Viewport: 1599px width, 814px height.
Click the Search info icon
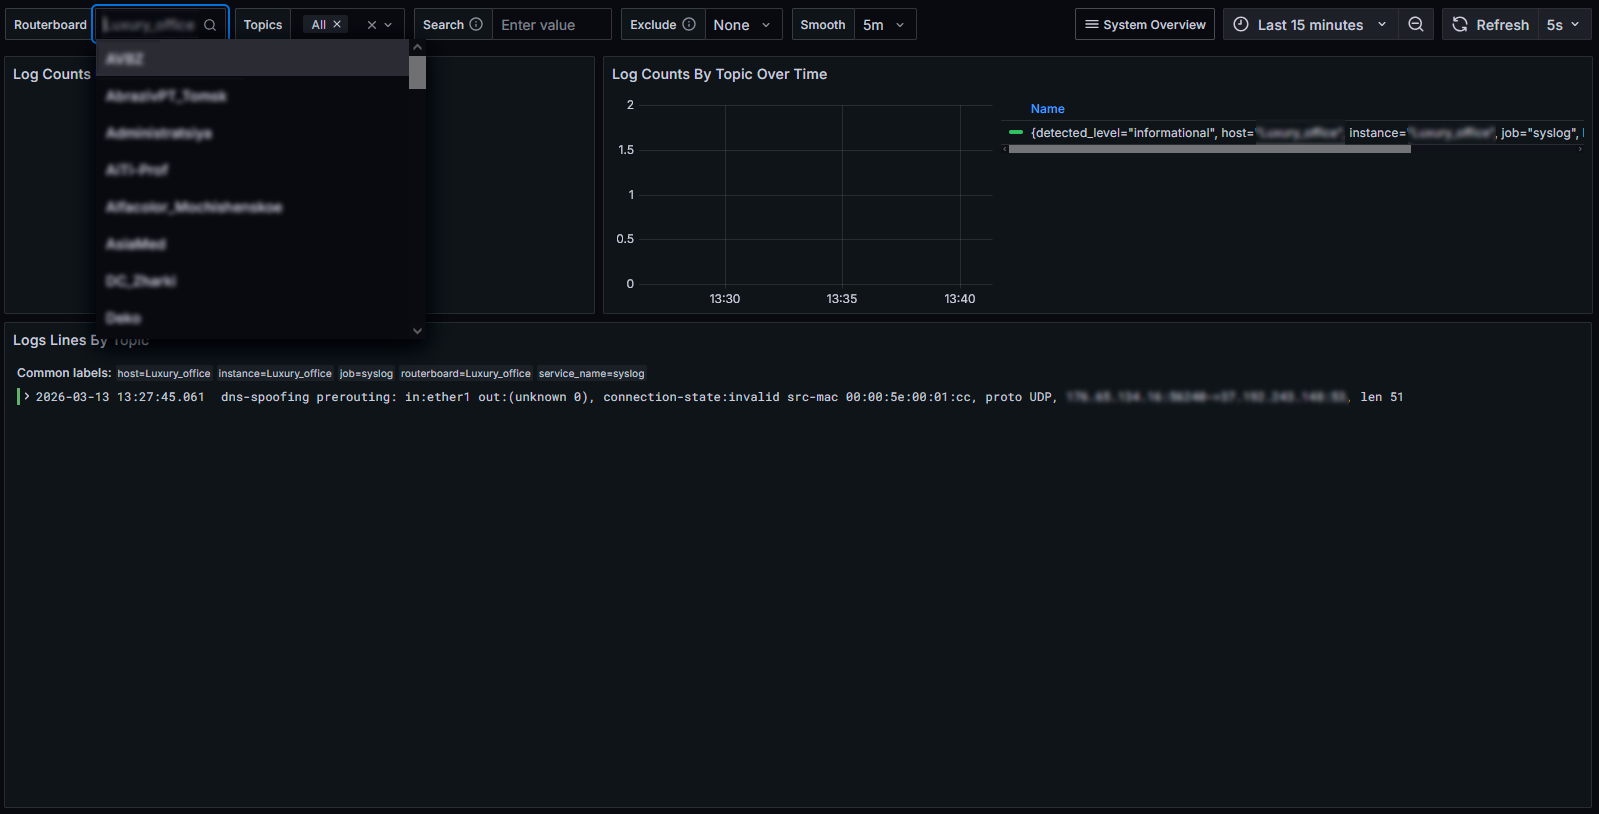pos(476,24)
